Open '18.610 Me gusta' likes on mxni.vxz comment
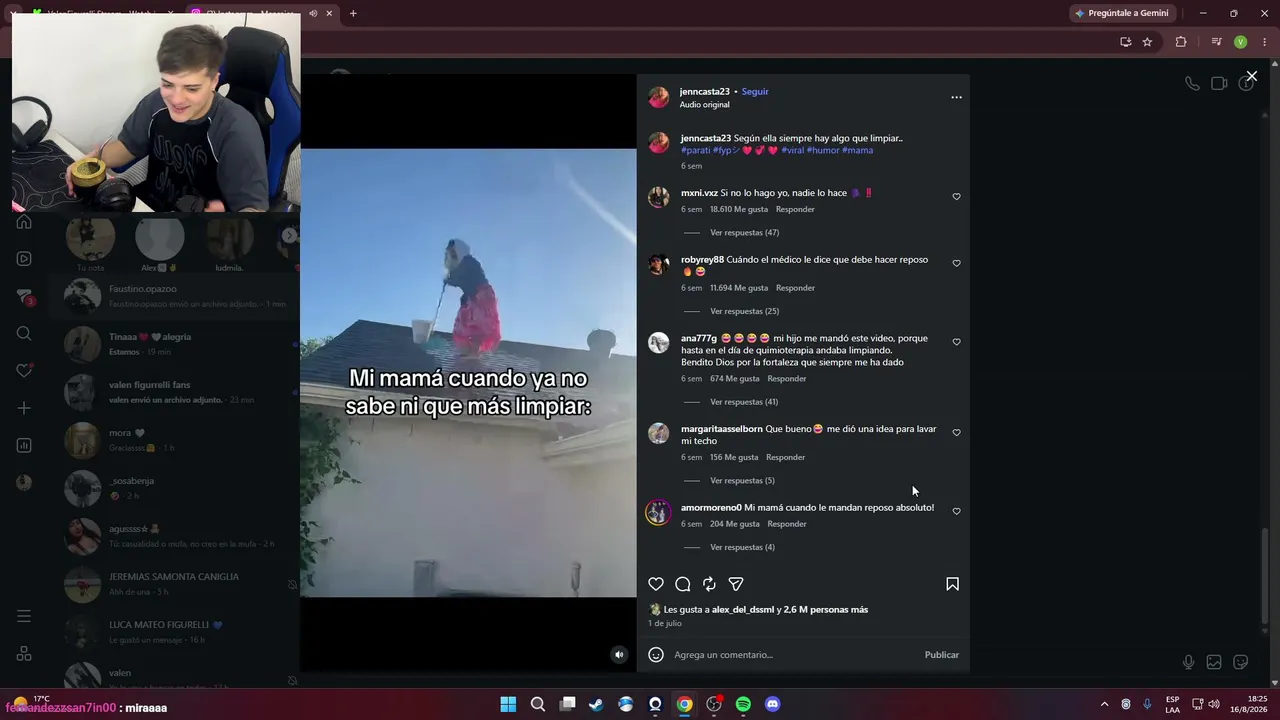 click(x=739, y=209)
